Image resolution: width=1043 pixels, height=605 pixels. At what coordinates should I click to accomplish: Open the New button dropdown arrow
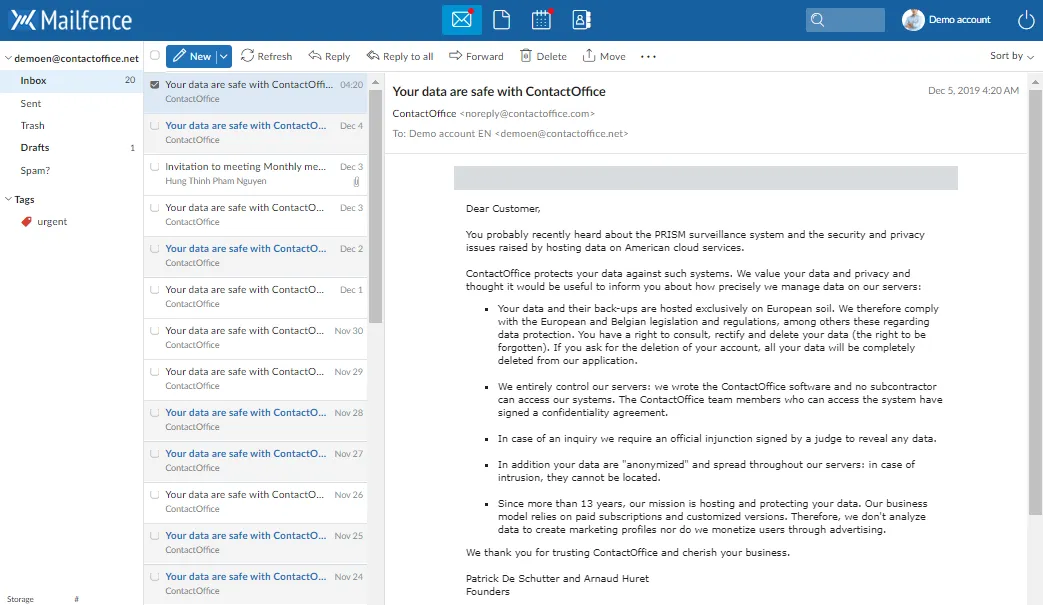point(224,57)
